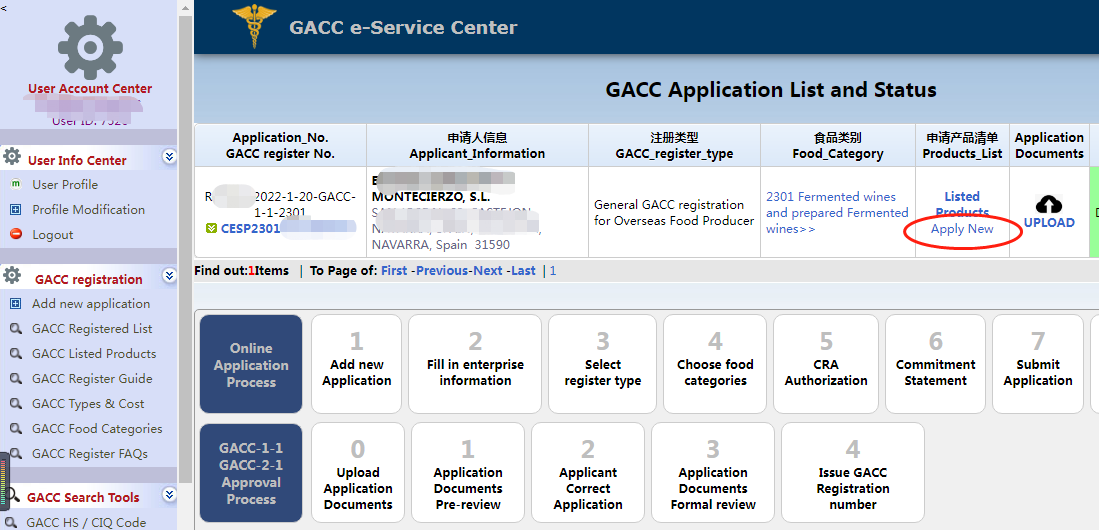Go to the Next page of results
1099x530 pixels.
(487, 271)
